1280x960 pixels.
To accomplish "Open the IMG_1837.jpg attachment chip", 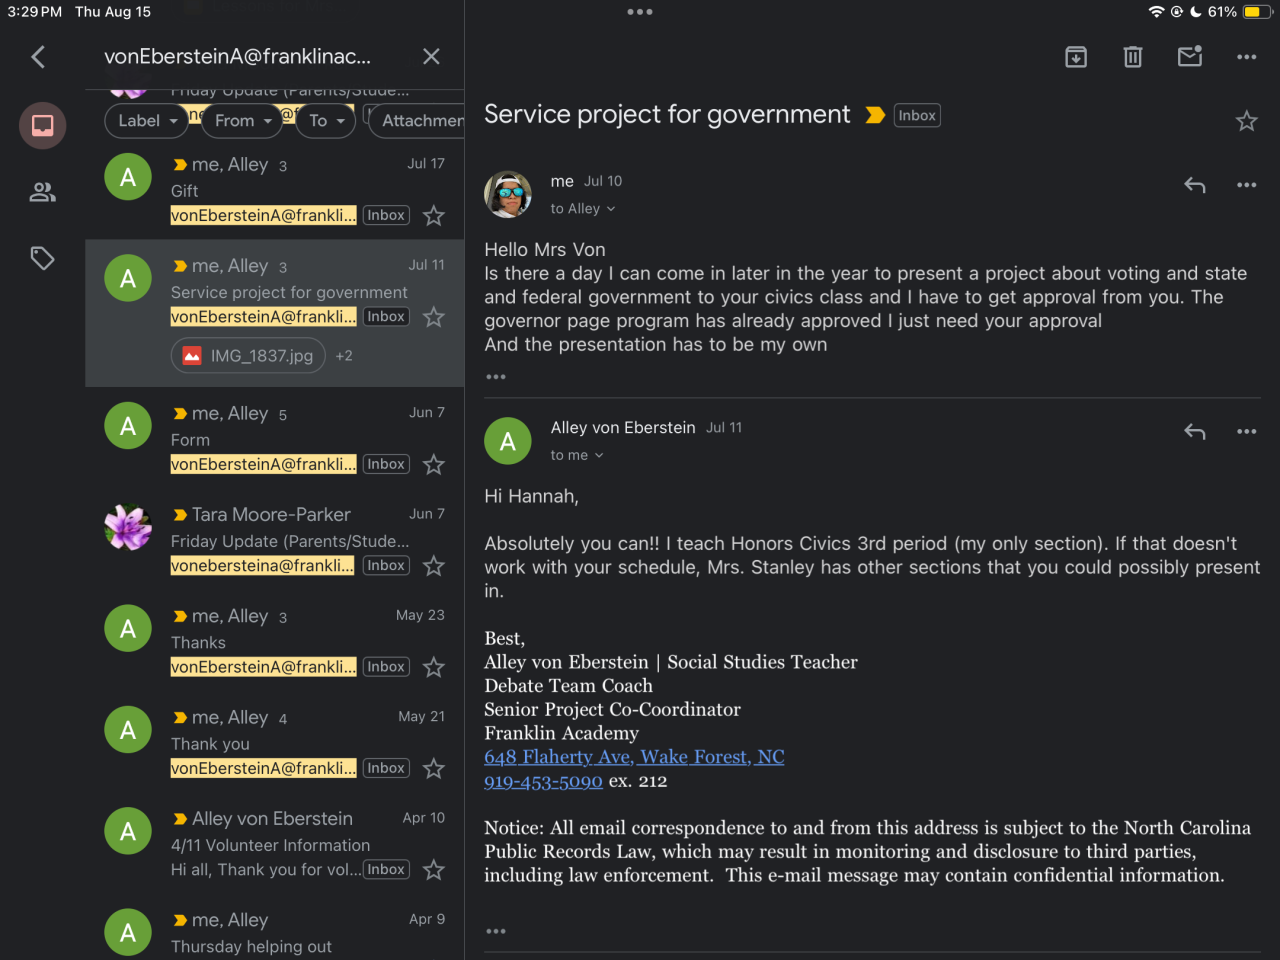I will click(248, 356).
